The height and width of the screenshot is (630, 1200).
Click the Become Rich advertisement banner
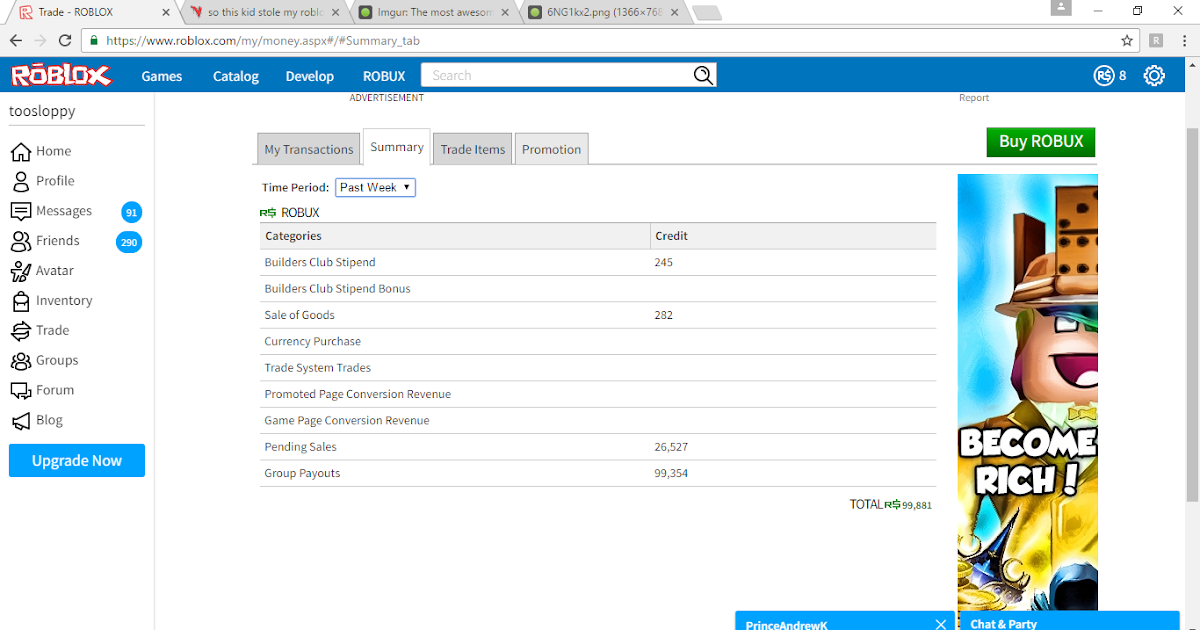1027,392
